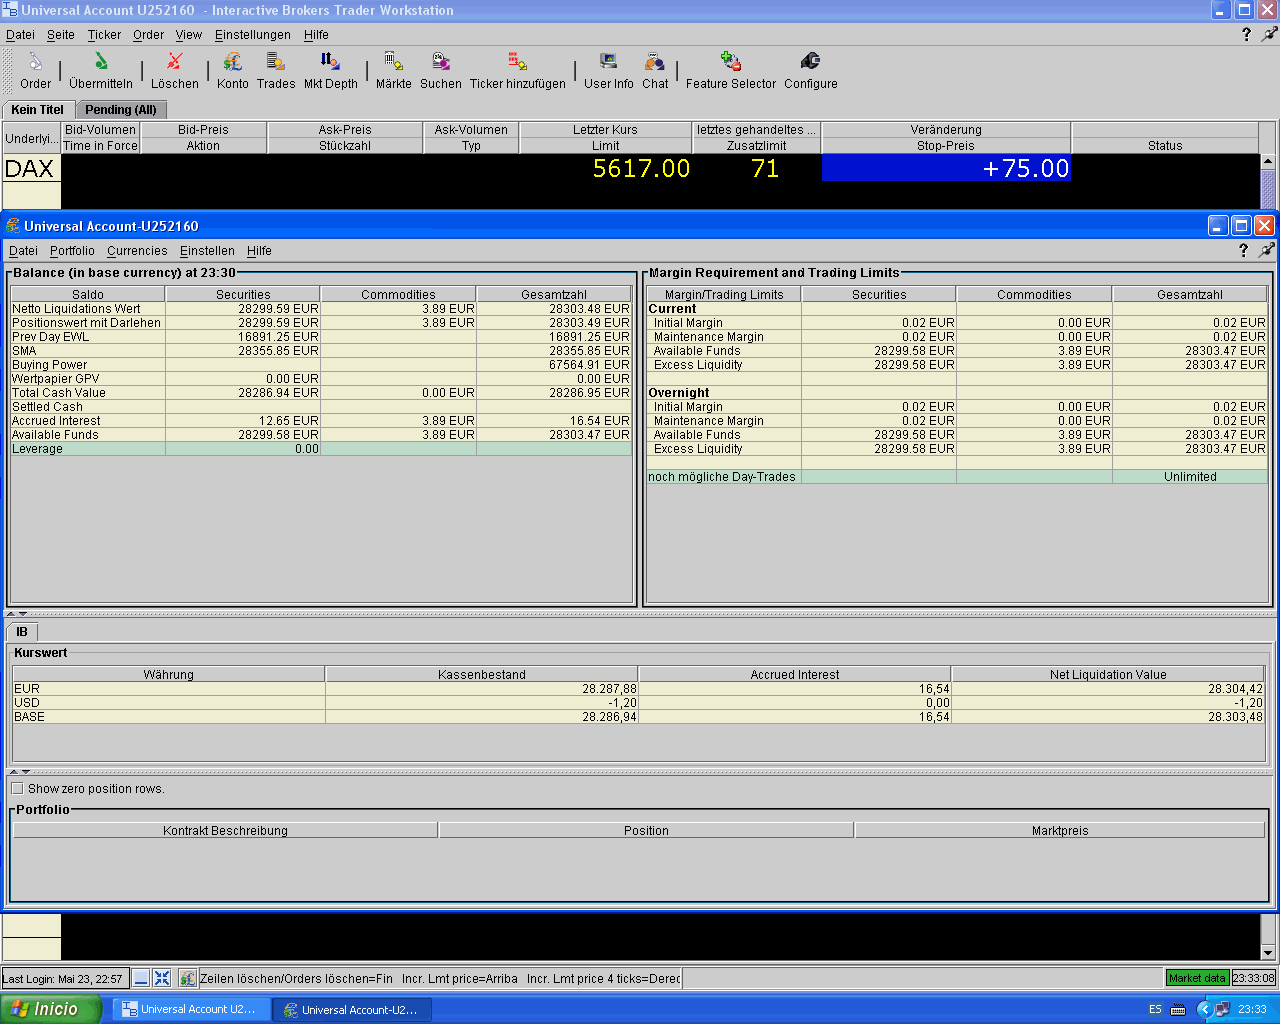Click the help question mark in Universal Account window
1280x1024 pixels.
click(1243, 250)
